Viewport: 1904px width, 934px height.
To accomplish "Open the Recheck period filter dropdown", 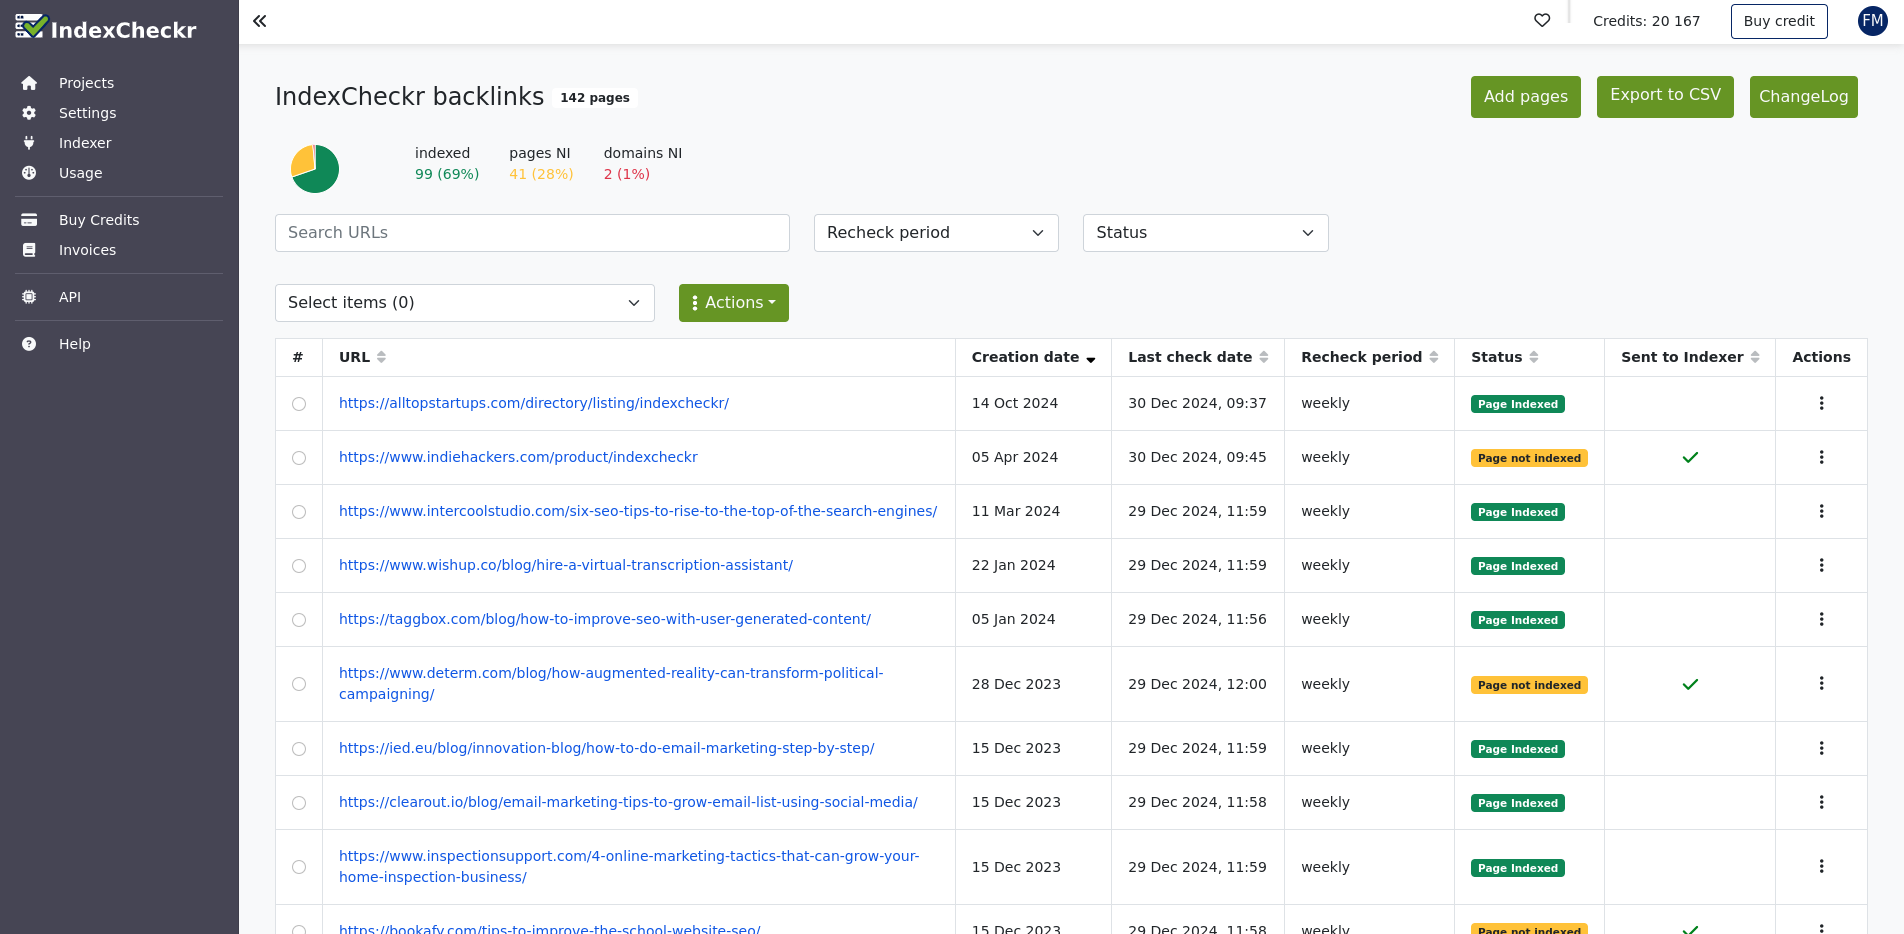I will 935,233.
